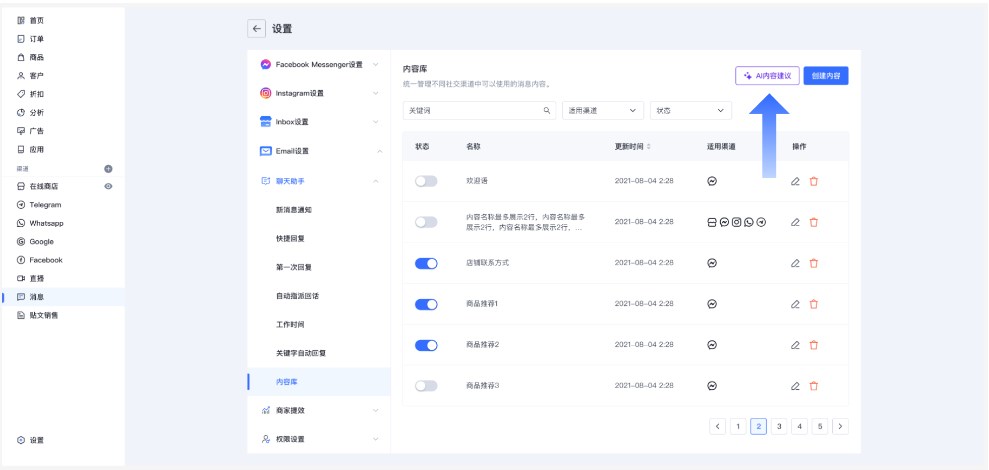The width and height of the screenshot is (989, 470).
Task: Turn off the 商品推荐2 toggle
Action: click(426, 345)
